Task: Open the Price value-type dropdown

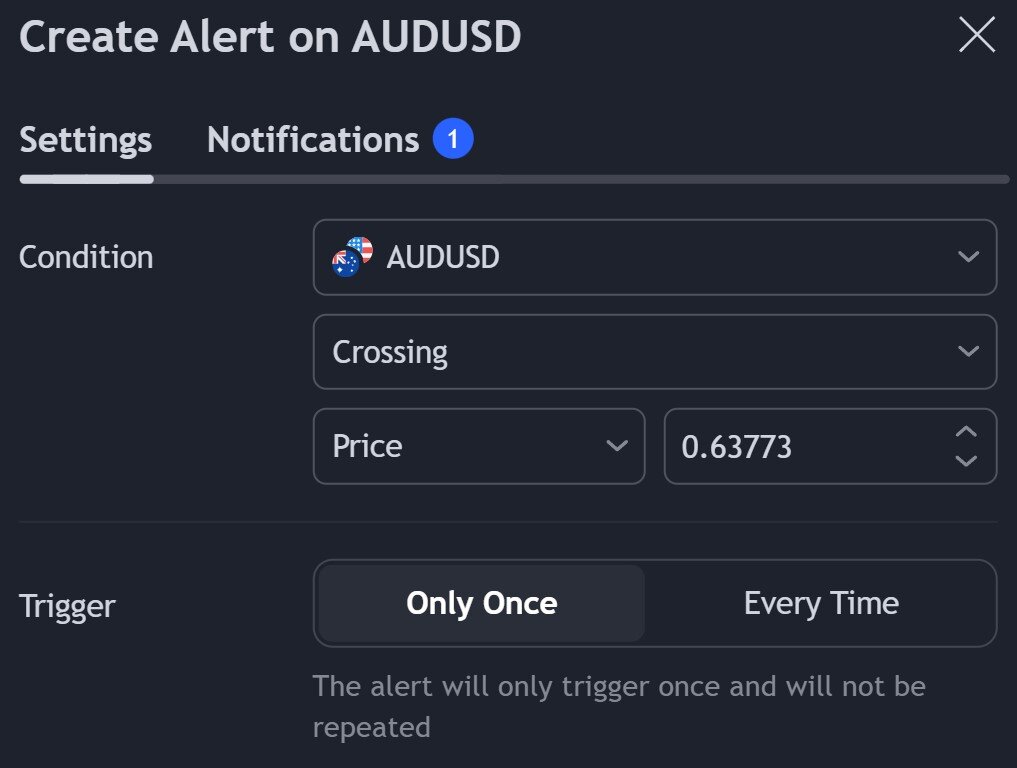Action: 479,446
